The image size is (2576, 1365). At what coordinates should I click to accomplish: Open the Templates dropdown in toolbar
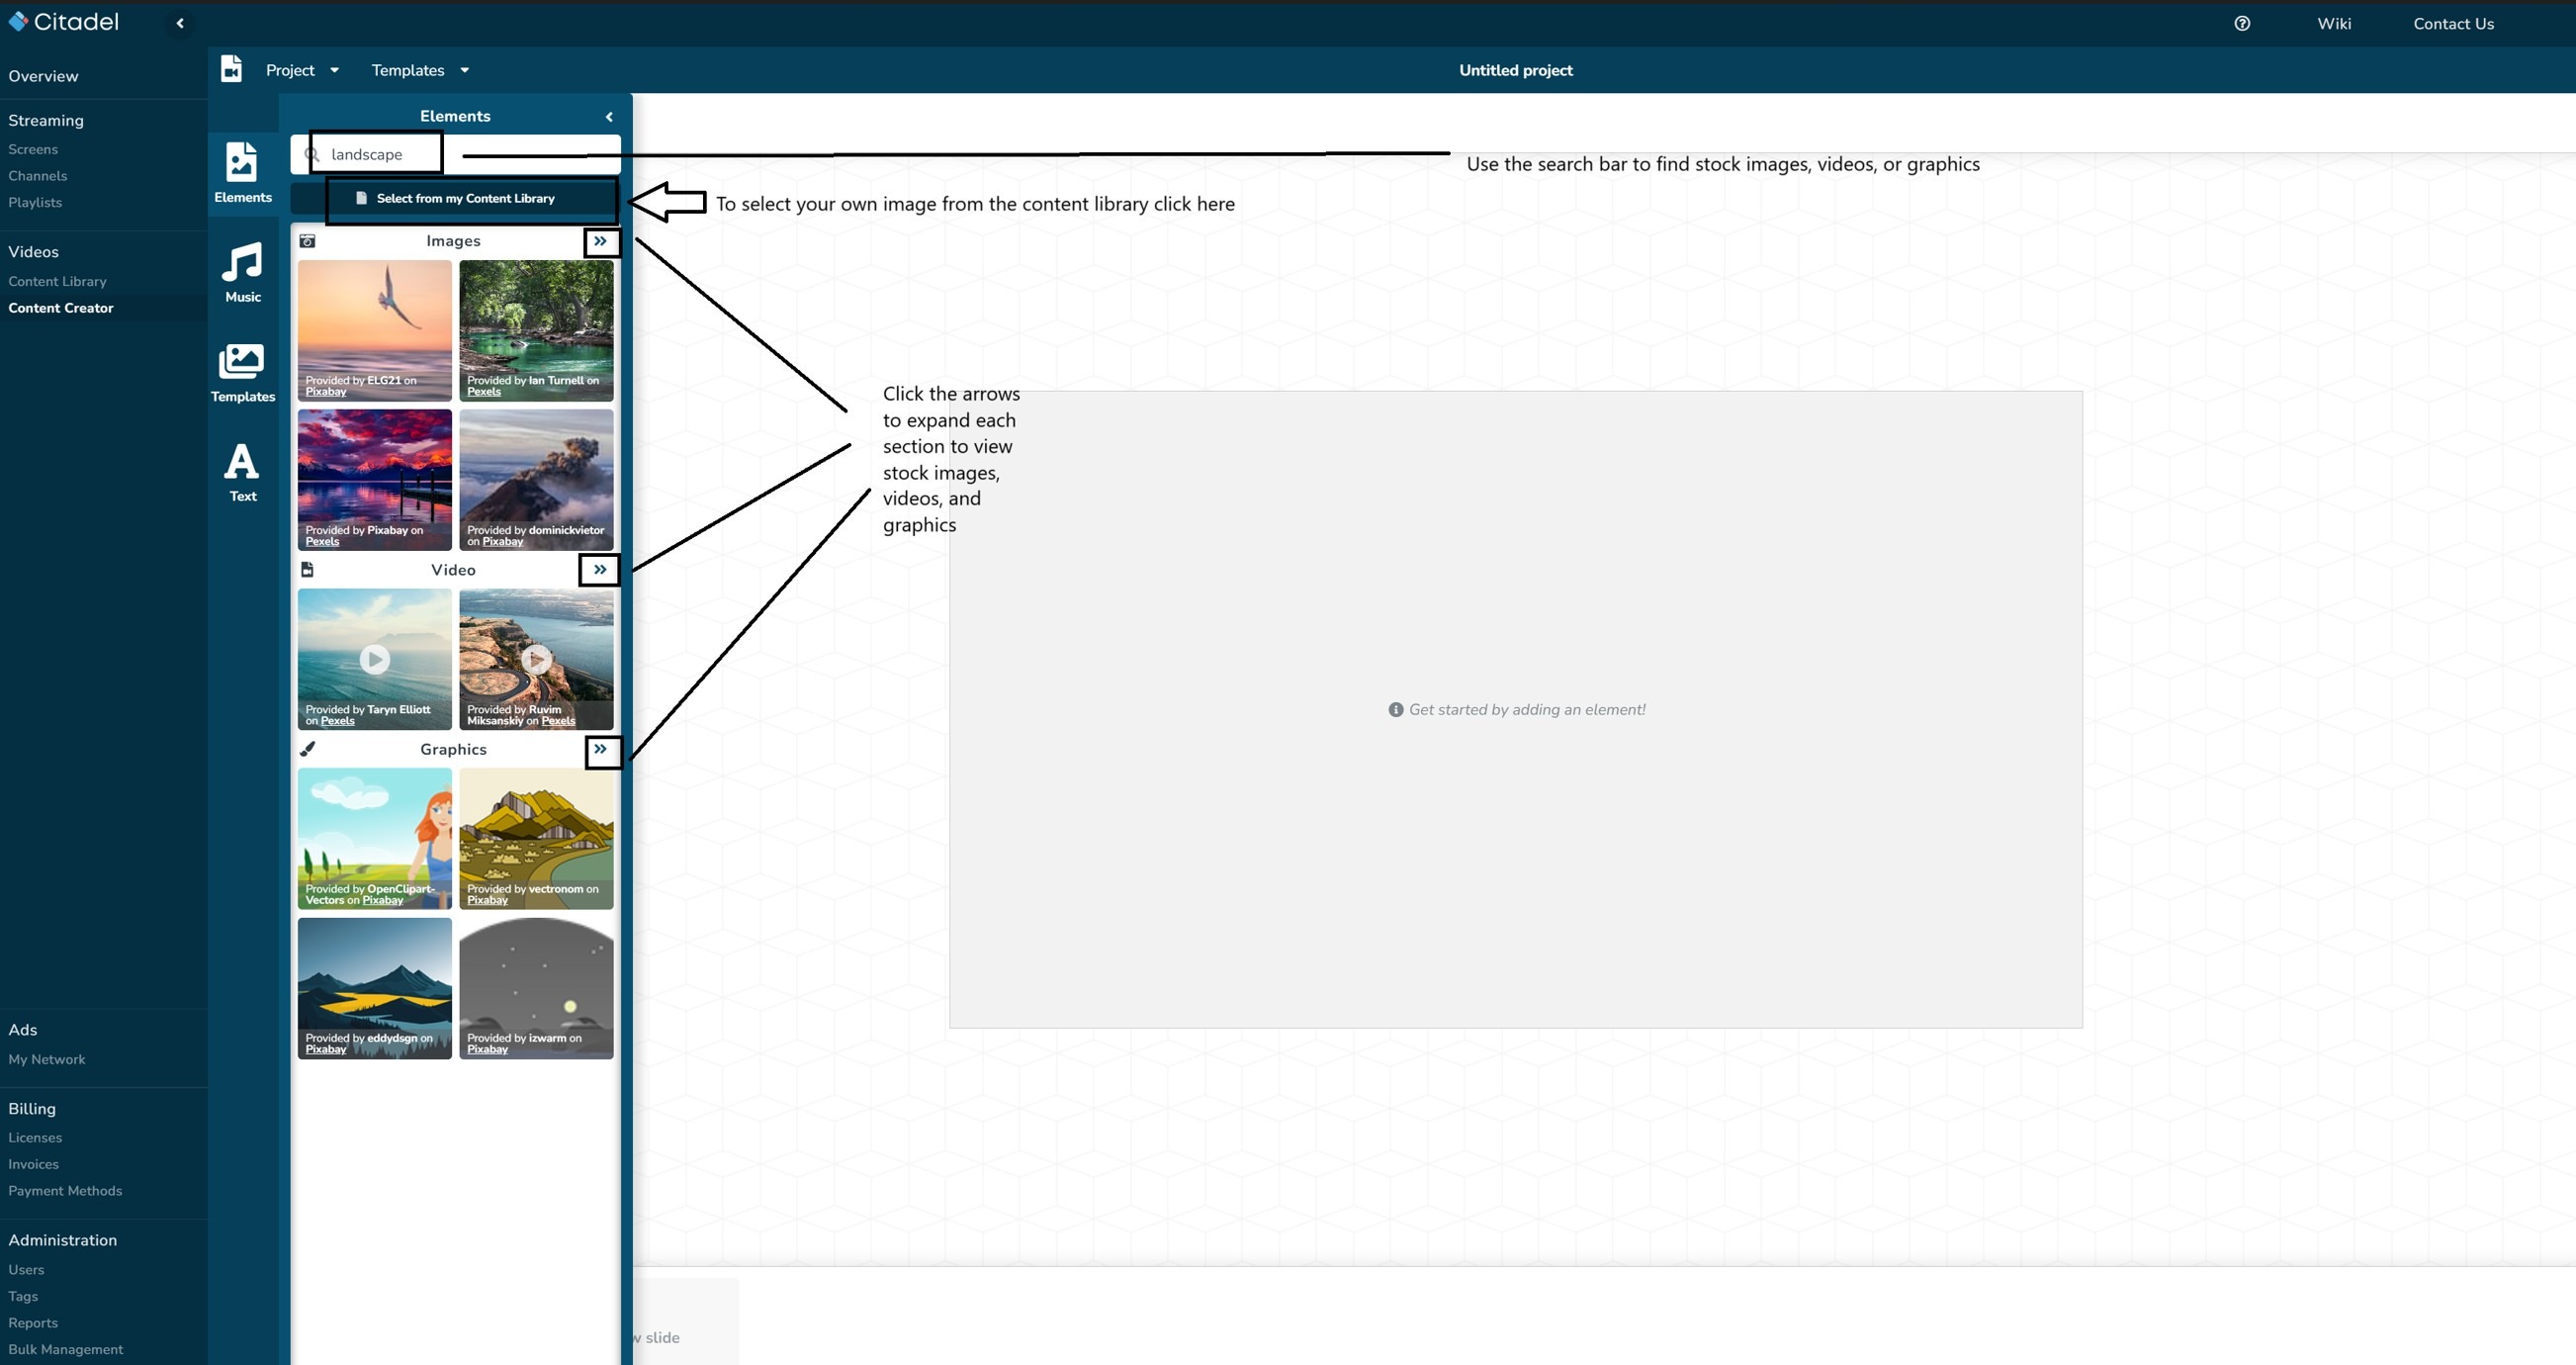coord(420,70)
